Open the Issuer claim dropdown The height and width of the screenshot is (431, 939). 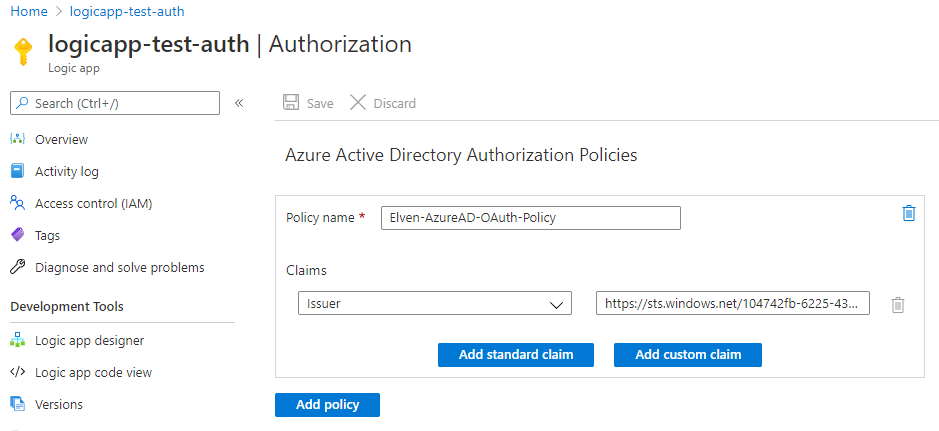[435, 303]
